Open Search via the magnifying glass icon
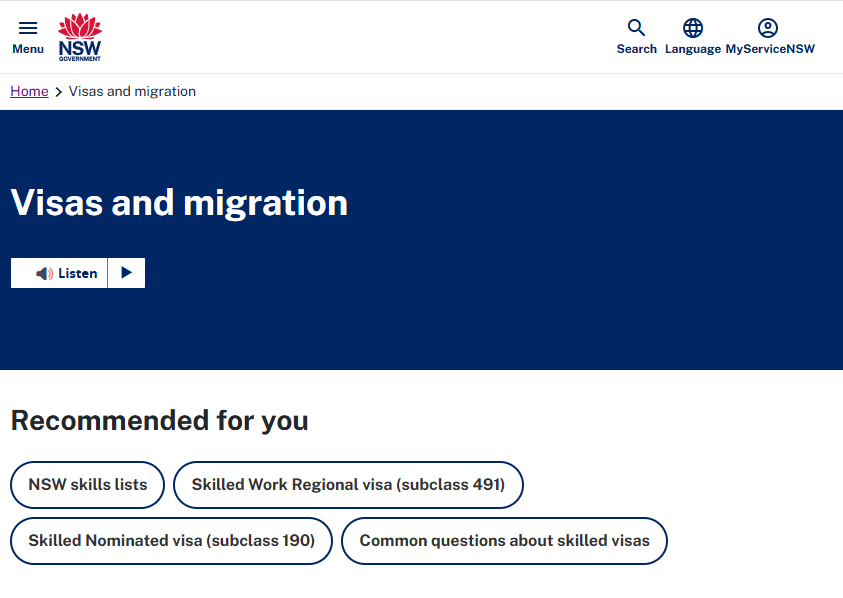The height and width of the screenshot is (598, 843). [x=636, y=28]
